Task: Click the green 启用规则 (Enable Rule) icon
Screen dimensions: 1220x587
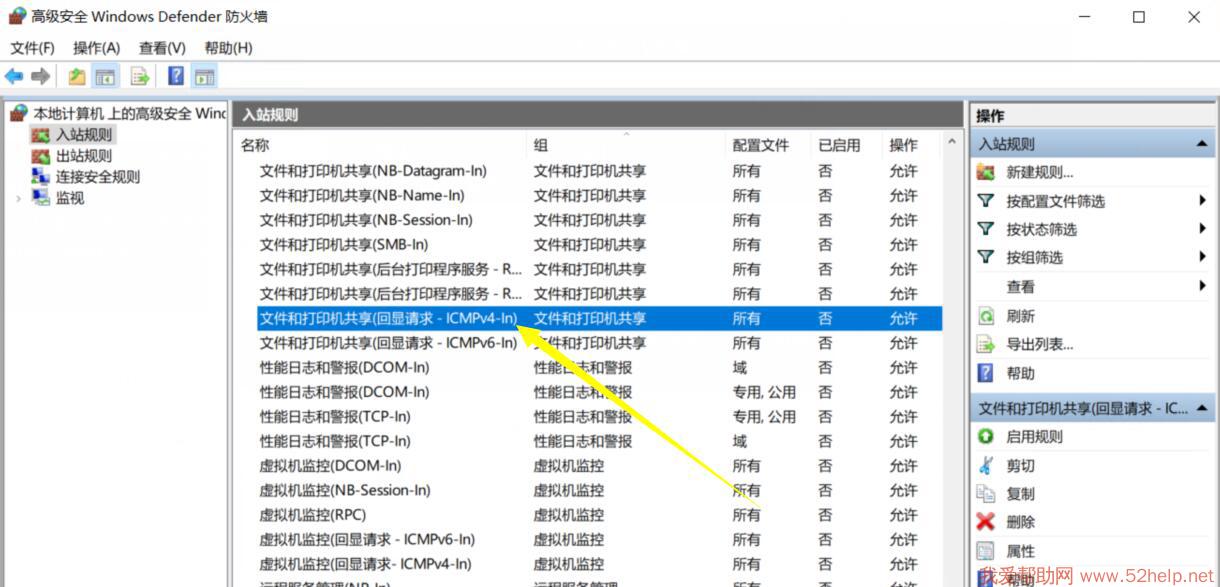Action: click(x=986, y=437)
